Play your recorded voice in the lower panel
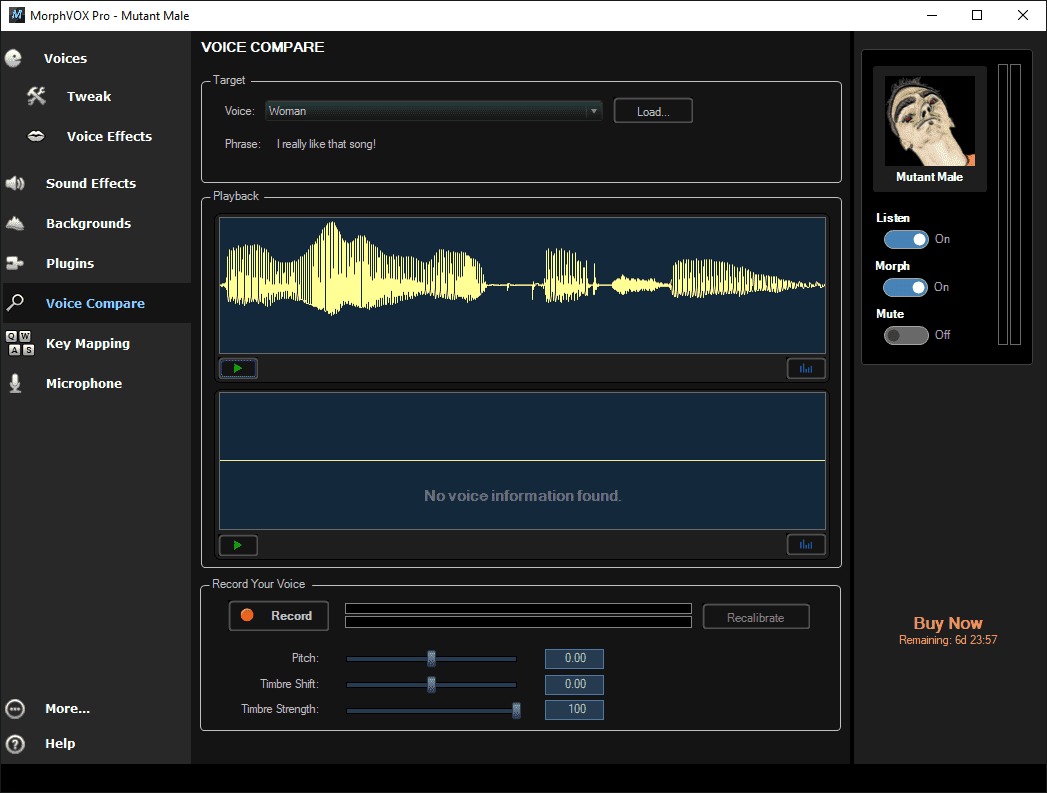Image resolution: width=1047 pixels, height=793 pixels. 238,545
